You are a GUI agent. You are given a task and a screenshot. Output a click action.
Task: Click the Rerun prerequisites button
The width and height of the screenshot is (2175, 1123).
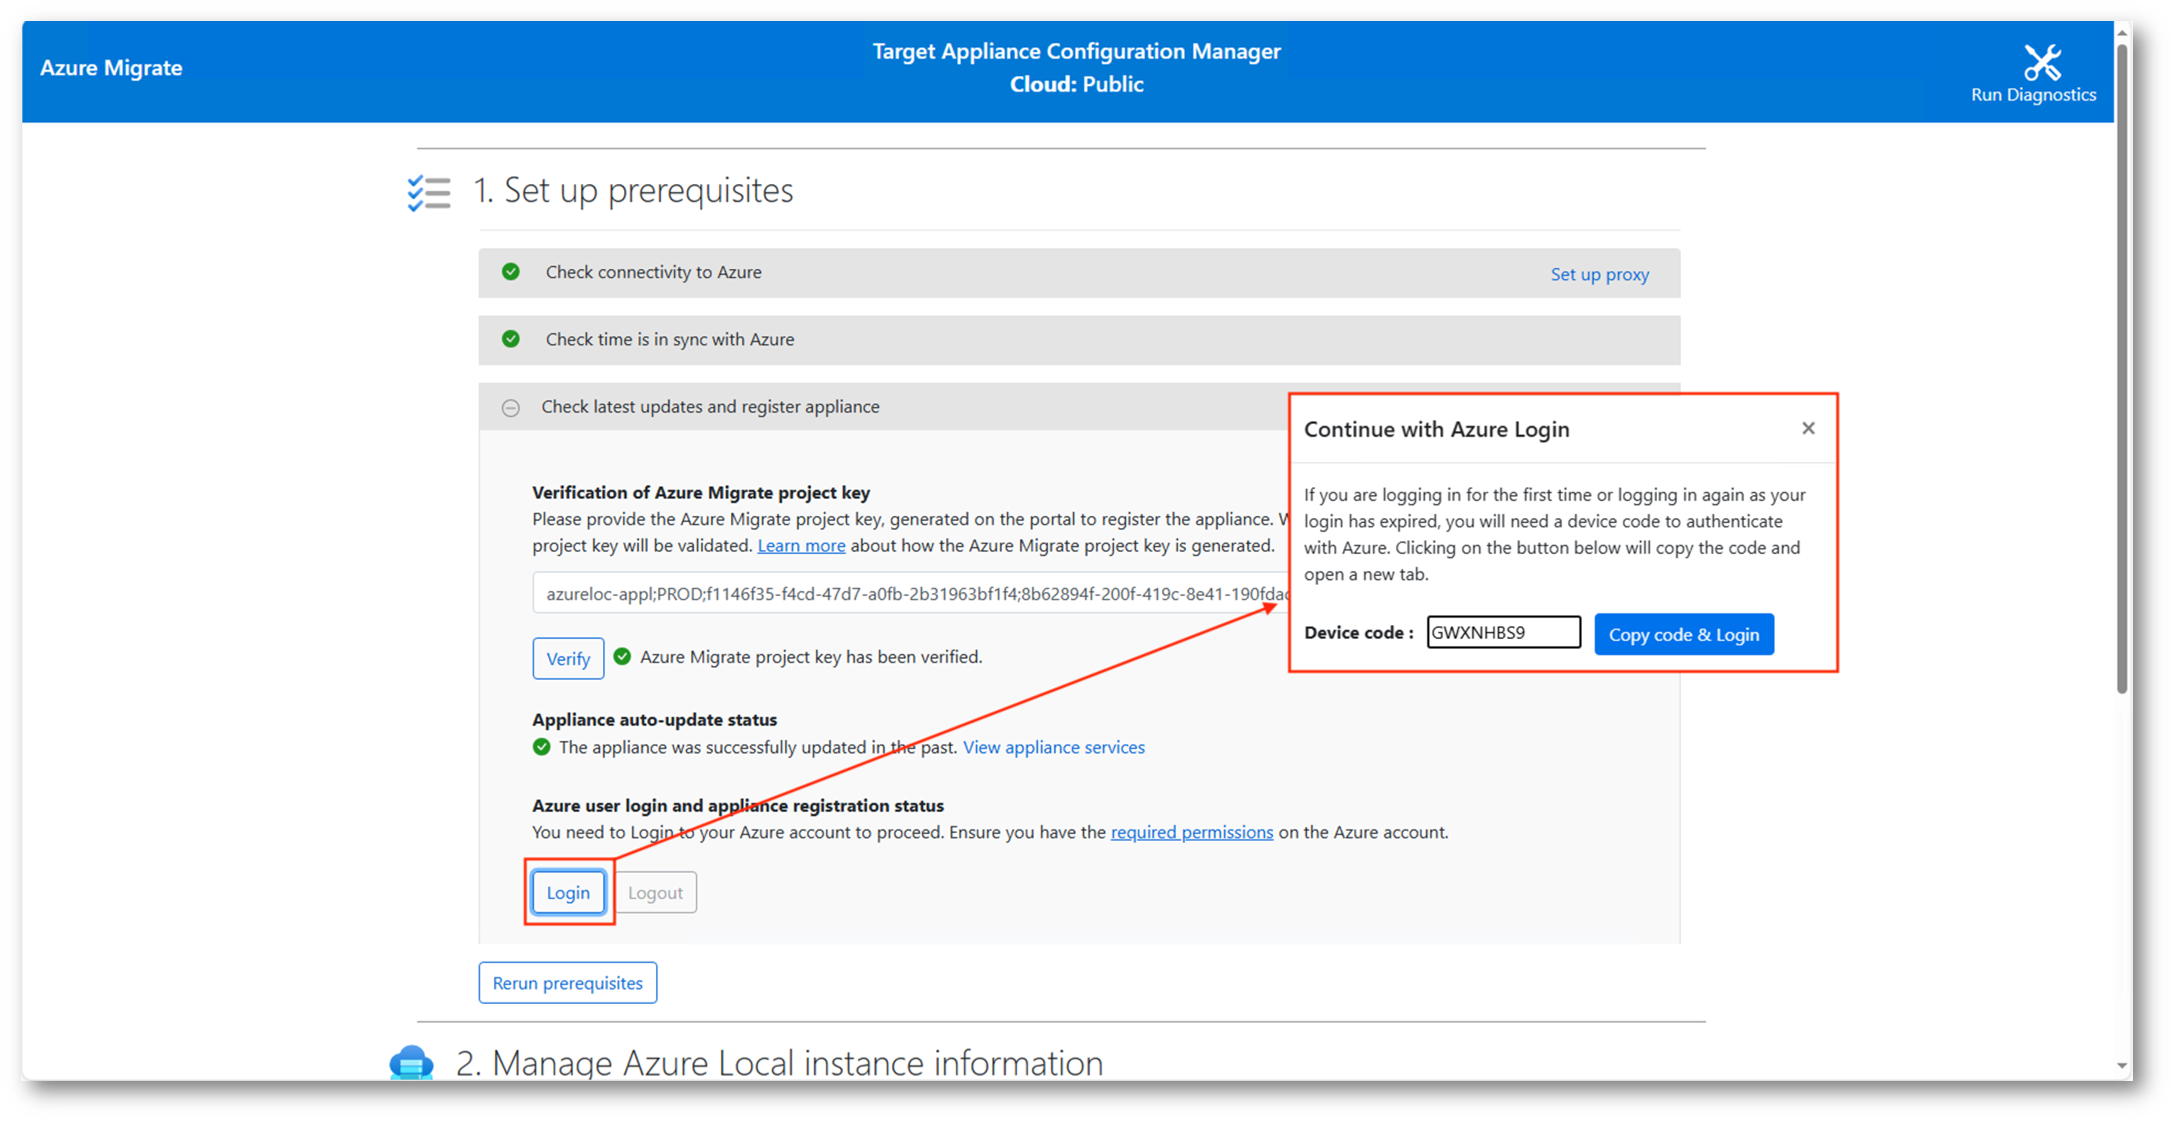[x=567, y=983]
